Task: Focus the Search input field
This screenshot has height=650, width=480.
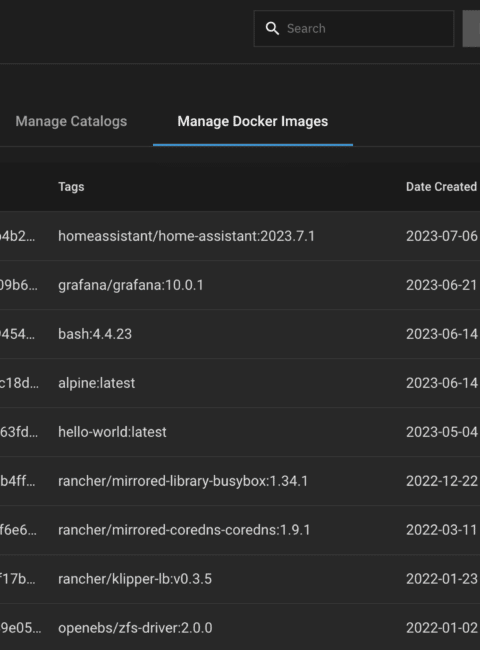Action: click(354, 29)
